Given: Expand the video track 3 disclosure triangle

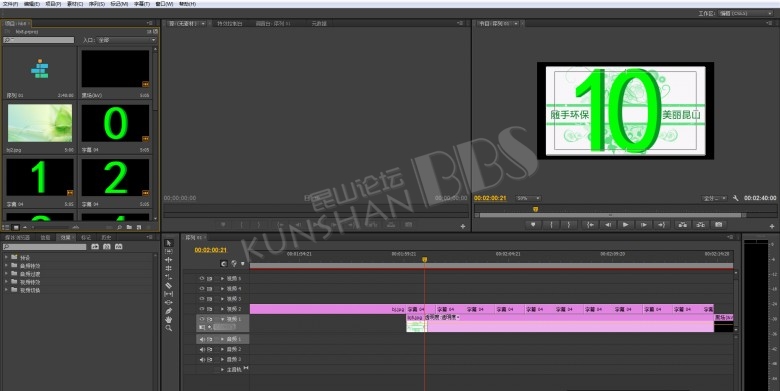Looking at the screenshot, I should [x=222, y=299].
